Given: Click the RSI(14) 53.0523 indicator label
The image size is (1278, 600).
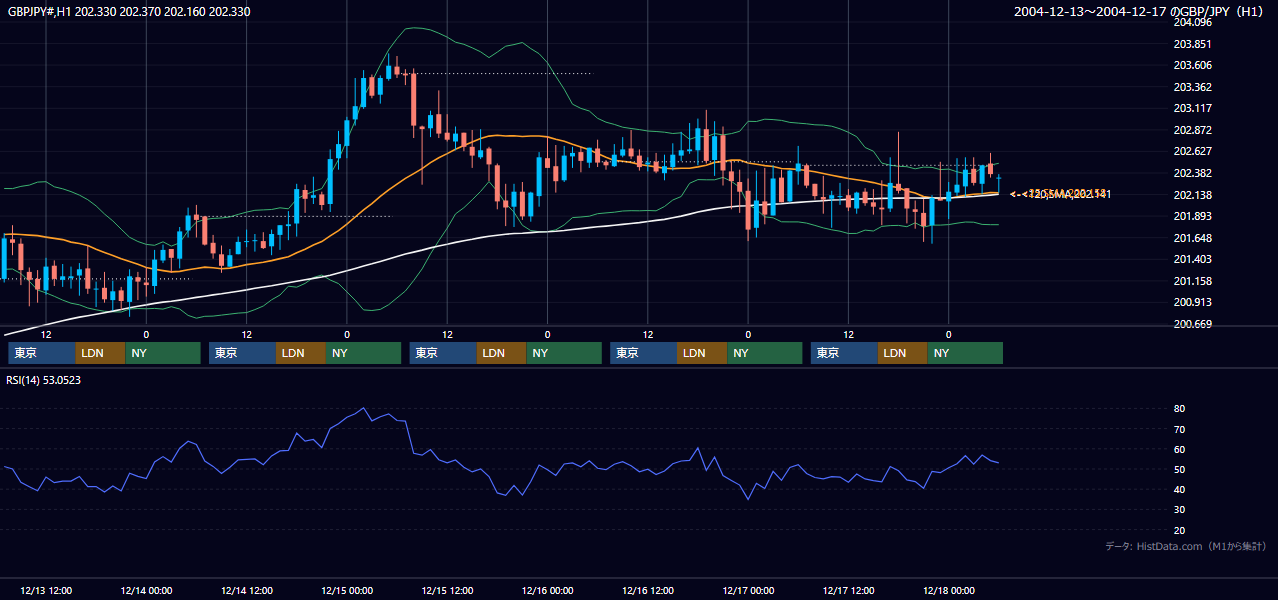Looking at the screenshot, I should [x=44, y=380].
